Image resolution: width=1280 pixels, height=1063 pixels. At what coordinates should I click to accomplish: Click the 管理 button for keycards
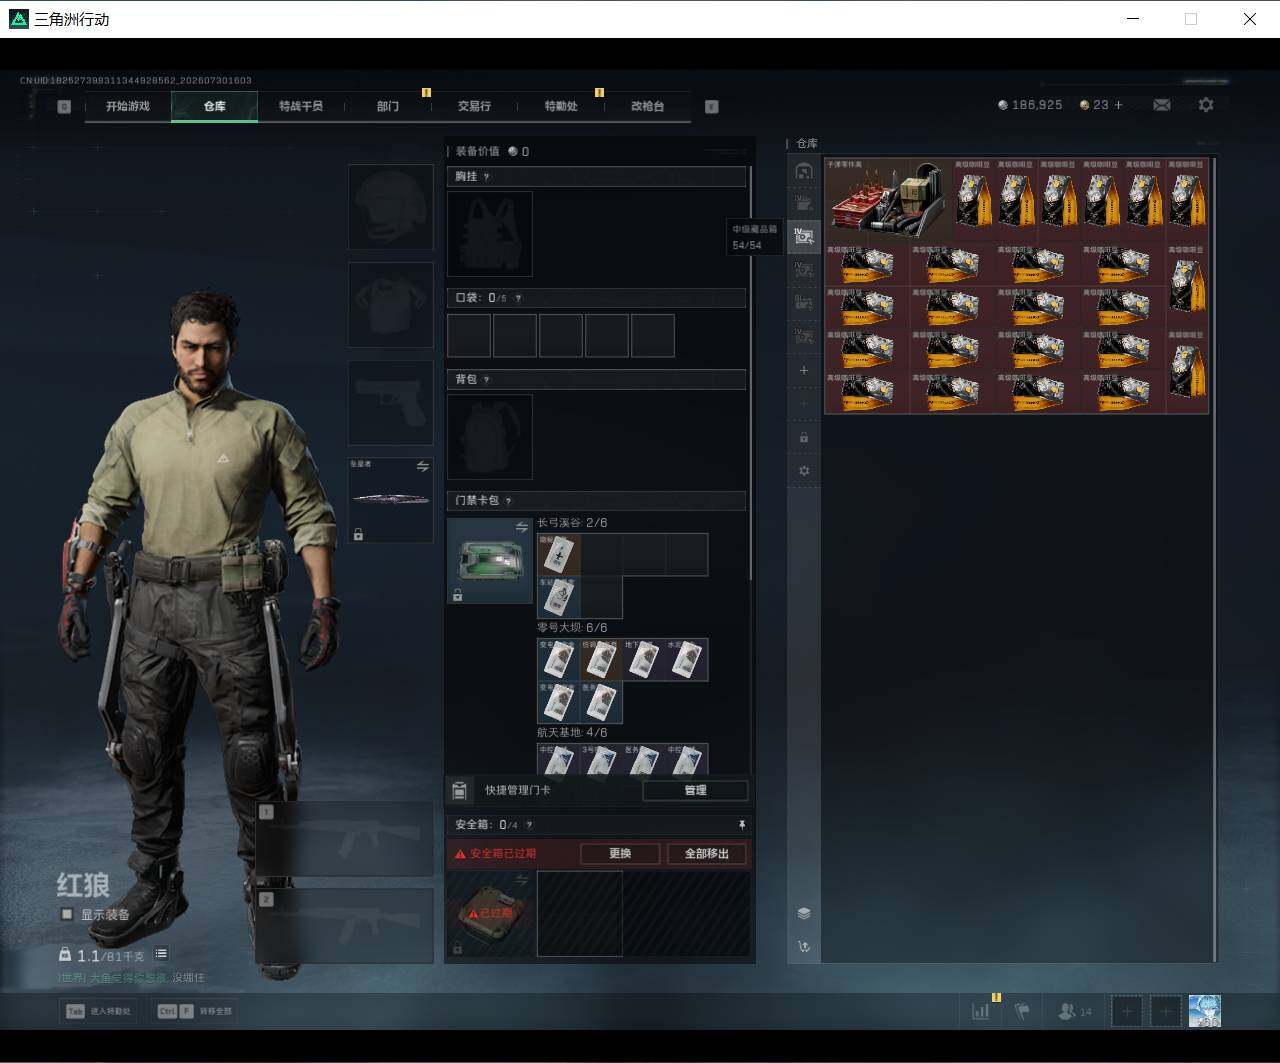tap(695, 790)
